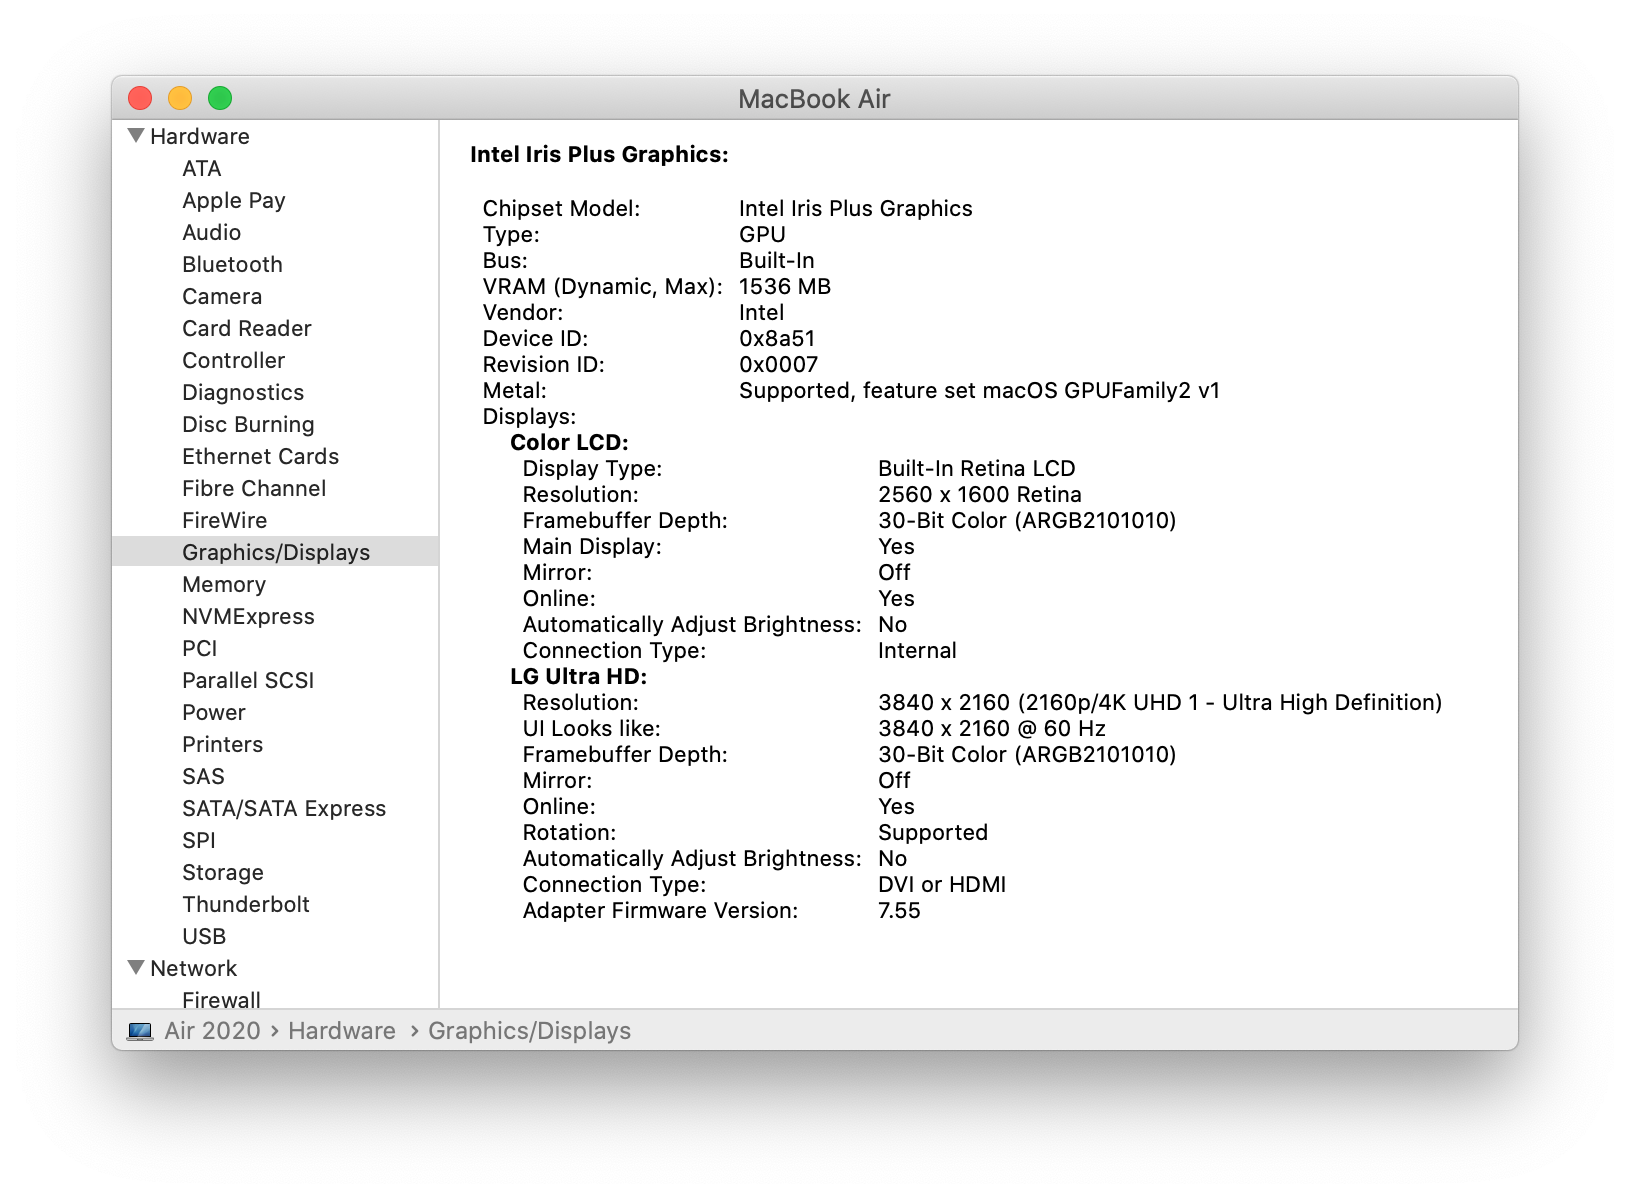Screen dimensions: 1630x1198
Task: Select Storage in the sidebar
Action: coord(222,872)
